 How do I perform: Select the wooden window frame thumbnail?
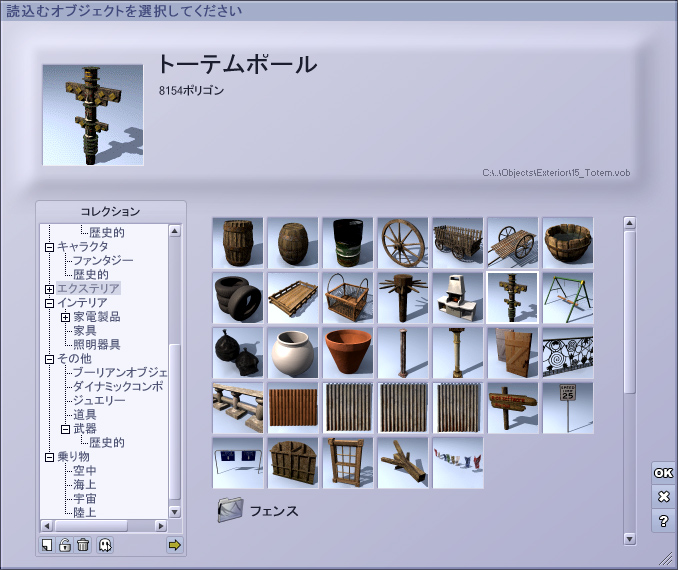pyautogui.click(x=348, y=463)
